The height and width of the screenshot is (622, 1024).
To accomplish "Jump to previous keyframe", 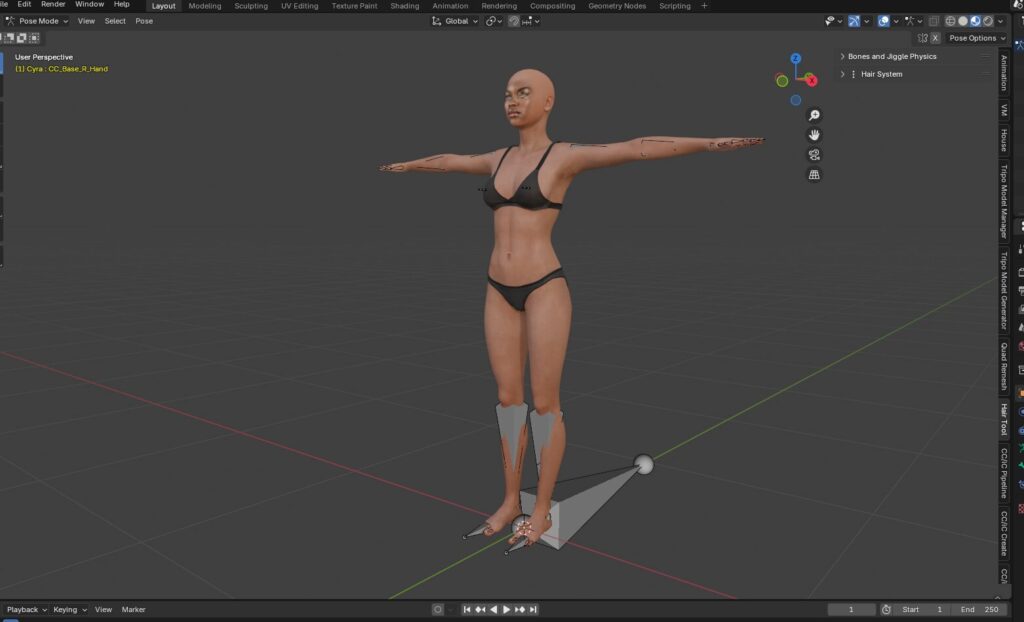I will tap(480, 610).
